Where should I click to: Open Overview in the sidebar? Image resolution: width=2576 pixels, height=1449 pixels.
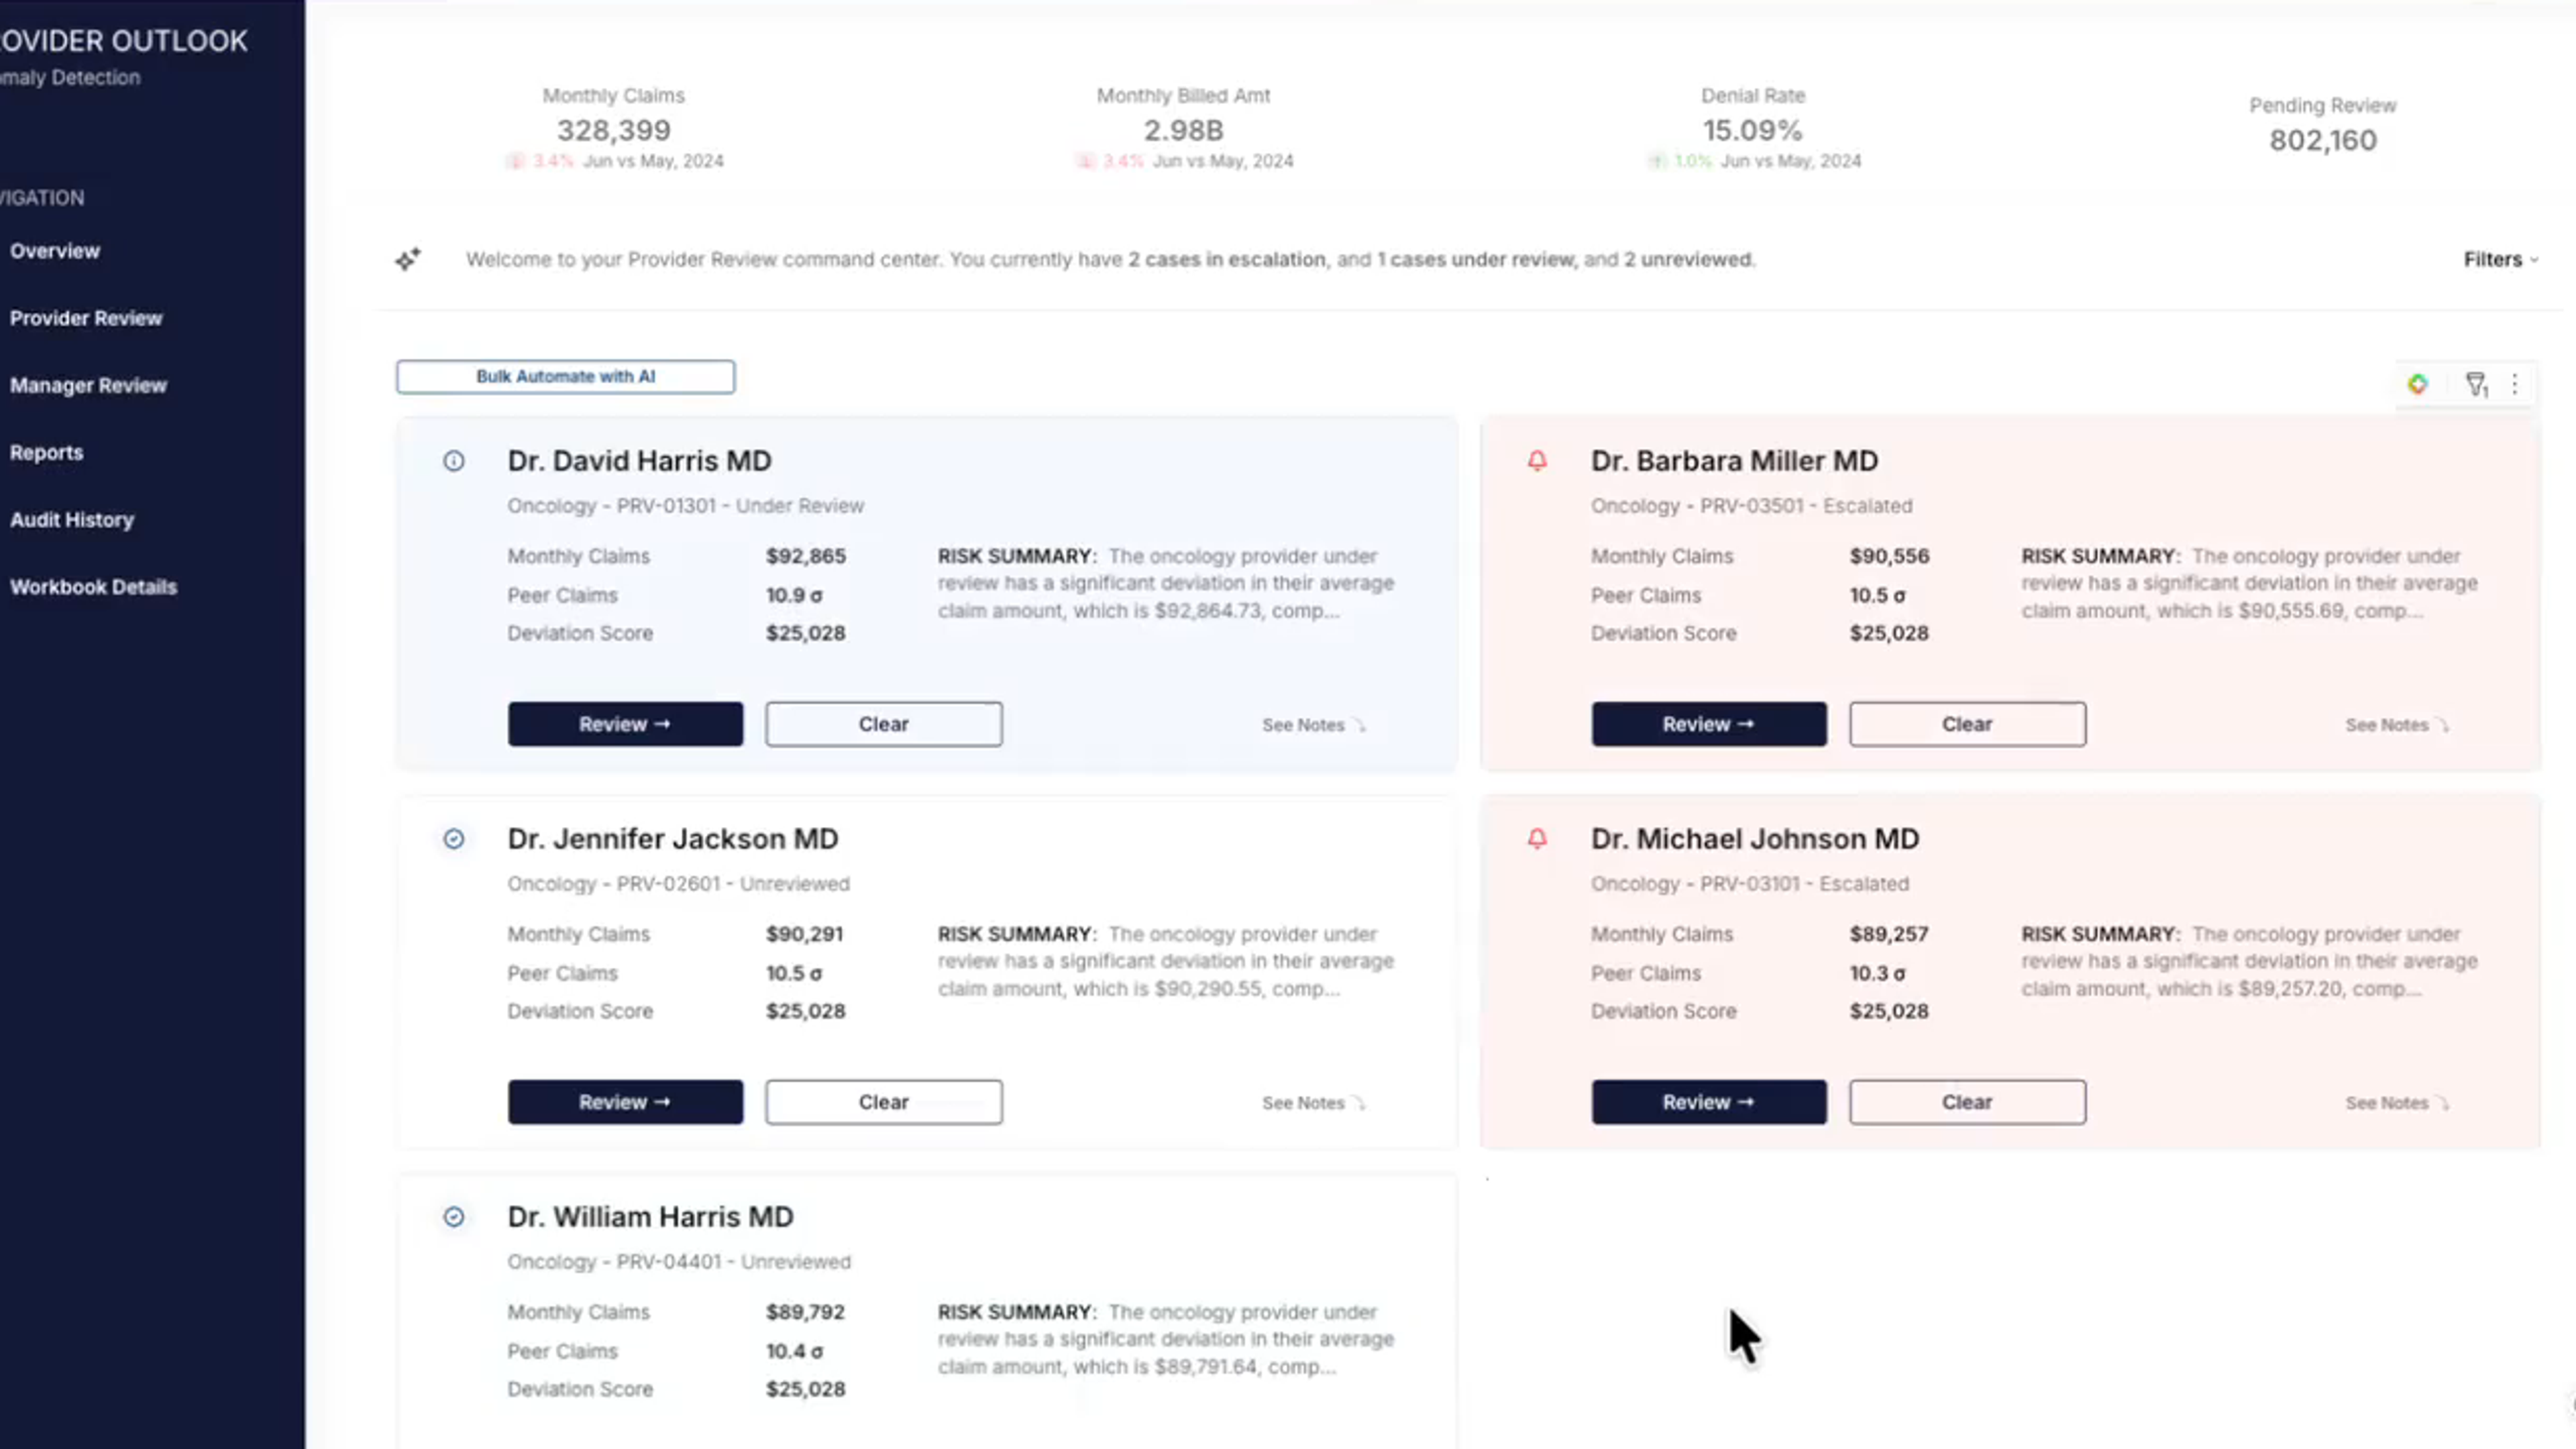click(55, 251)
